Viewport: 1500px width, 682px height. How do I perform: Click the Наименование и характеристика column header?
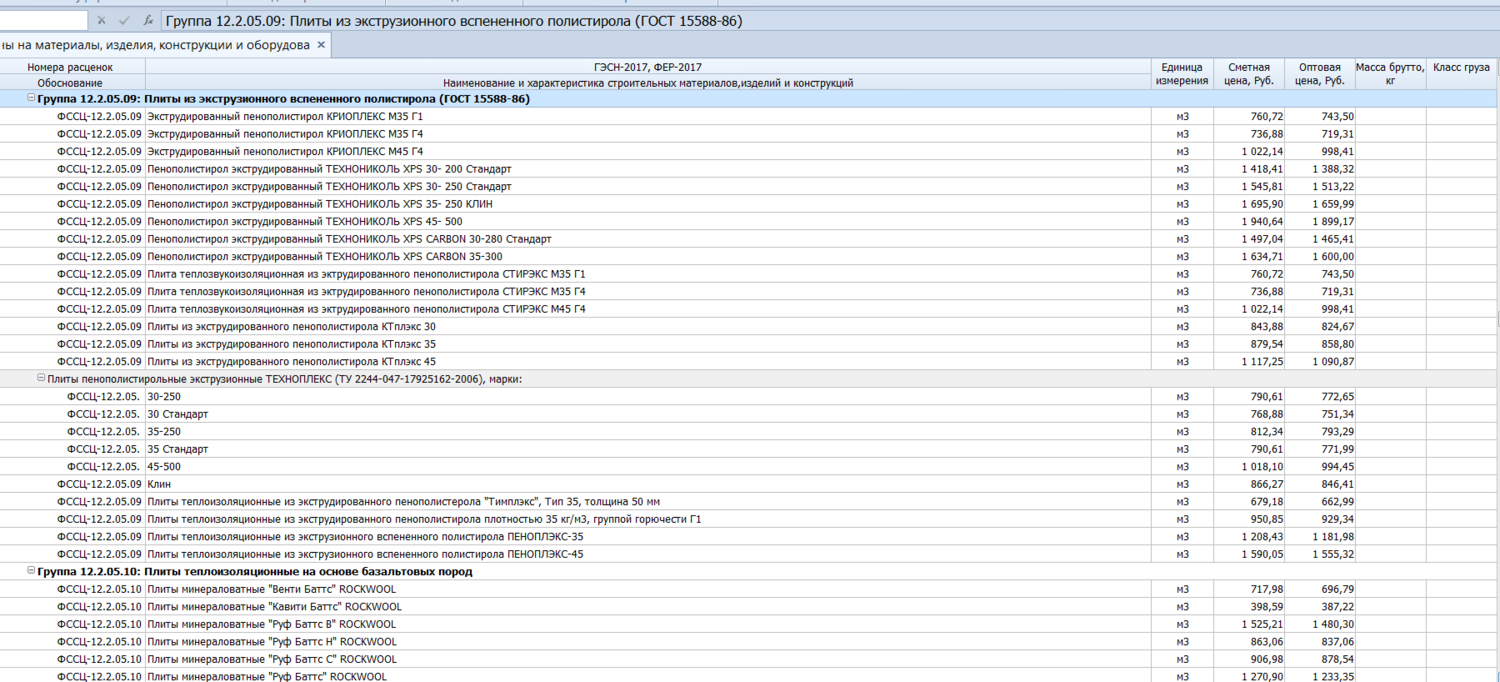click(648, 83)
